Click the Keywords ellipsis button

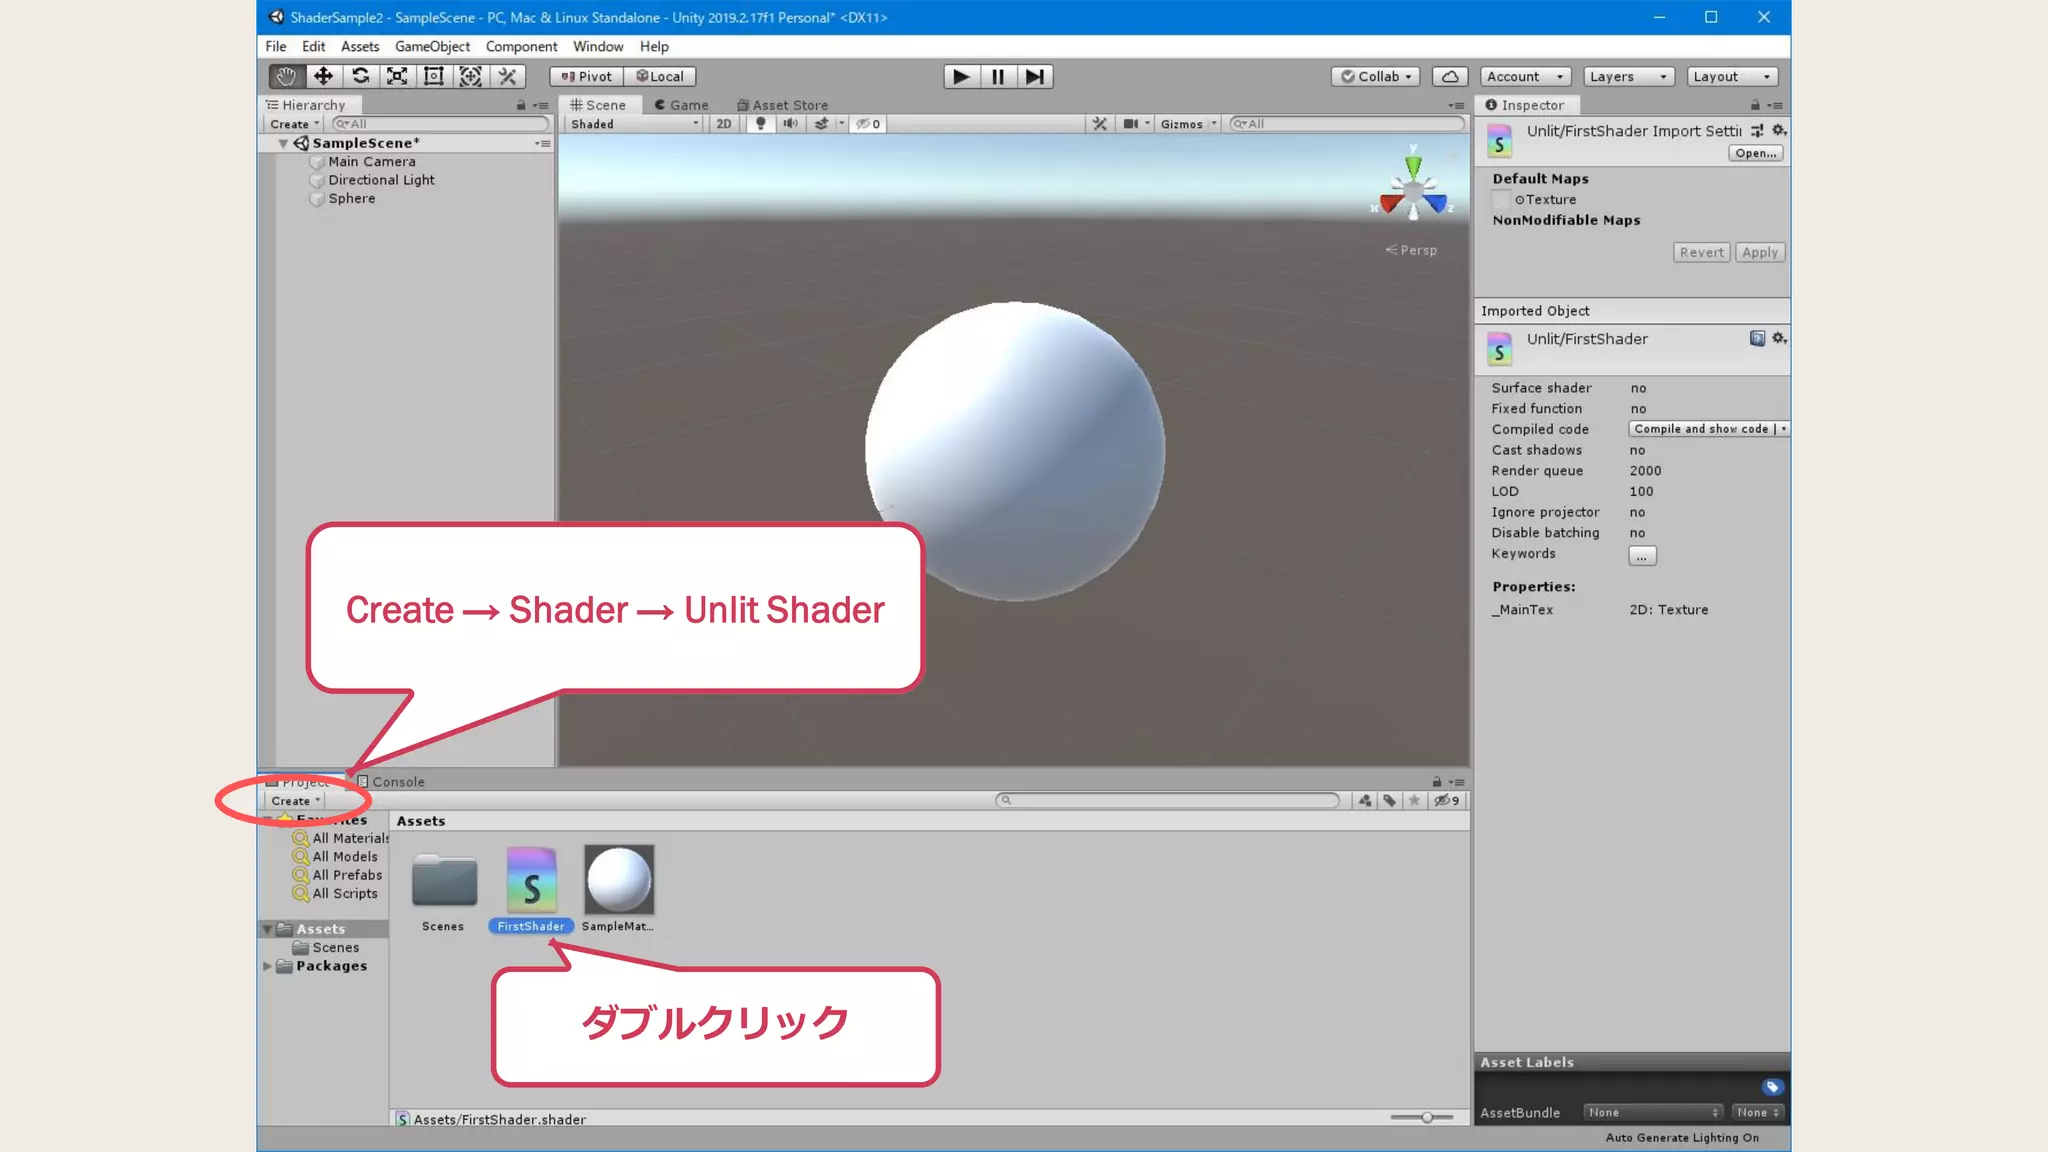pos(1642,556)
